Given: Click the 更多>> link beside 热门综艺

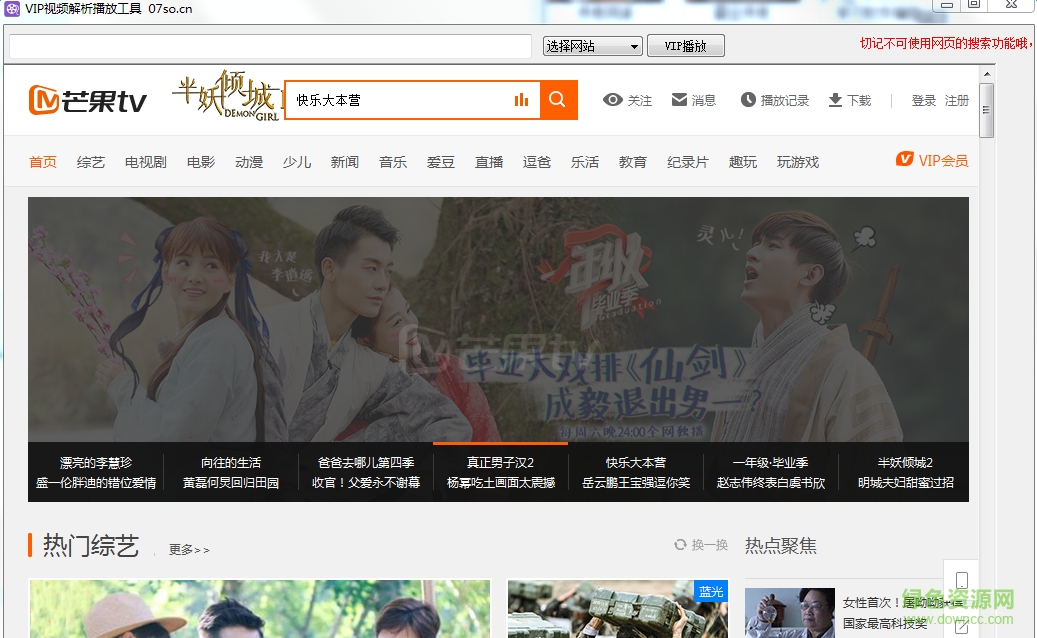Looking at the screenshot, I should [x=189, y=549].
